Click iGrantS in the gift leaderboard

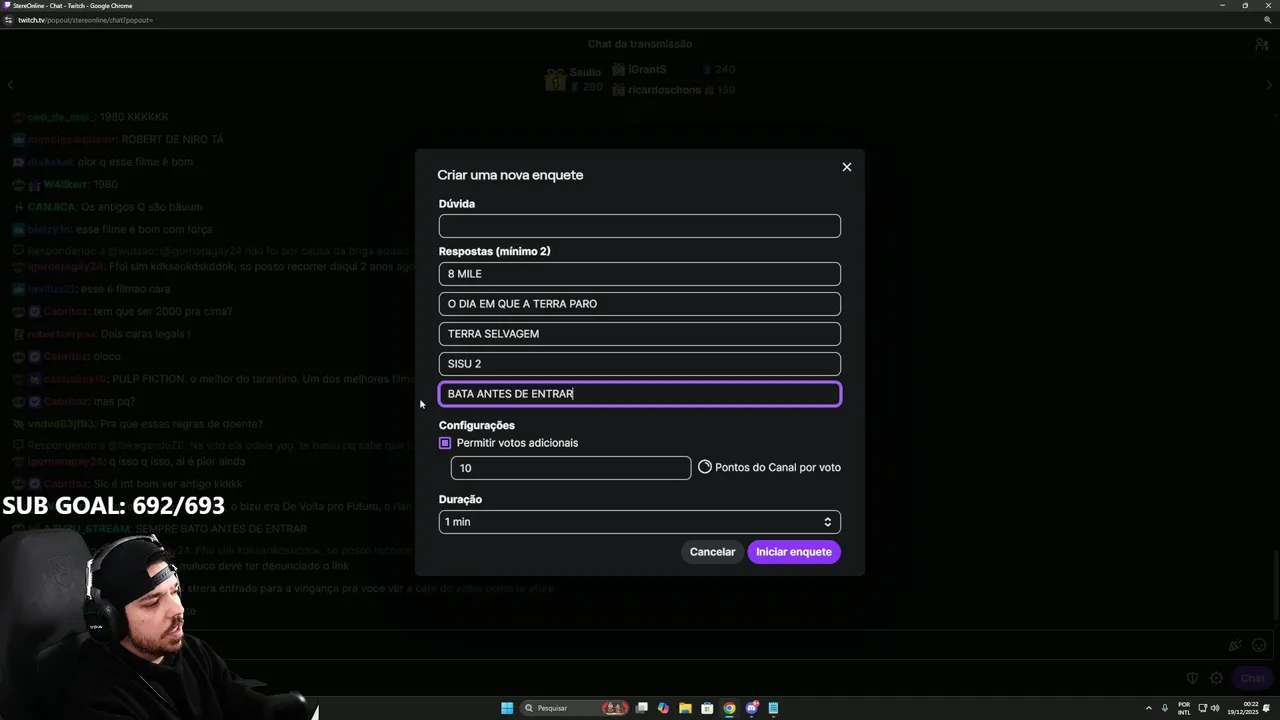pyautogui.click(x=647, y=70)
